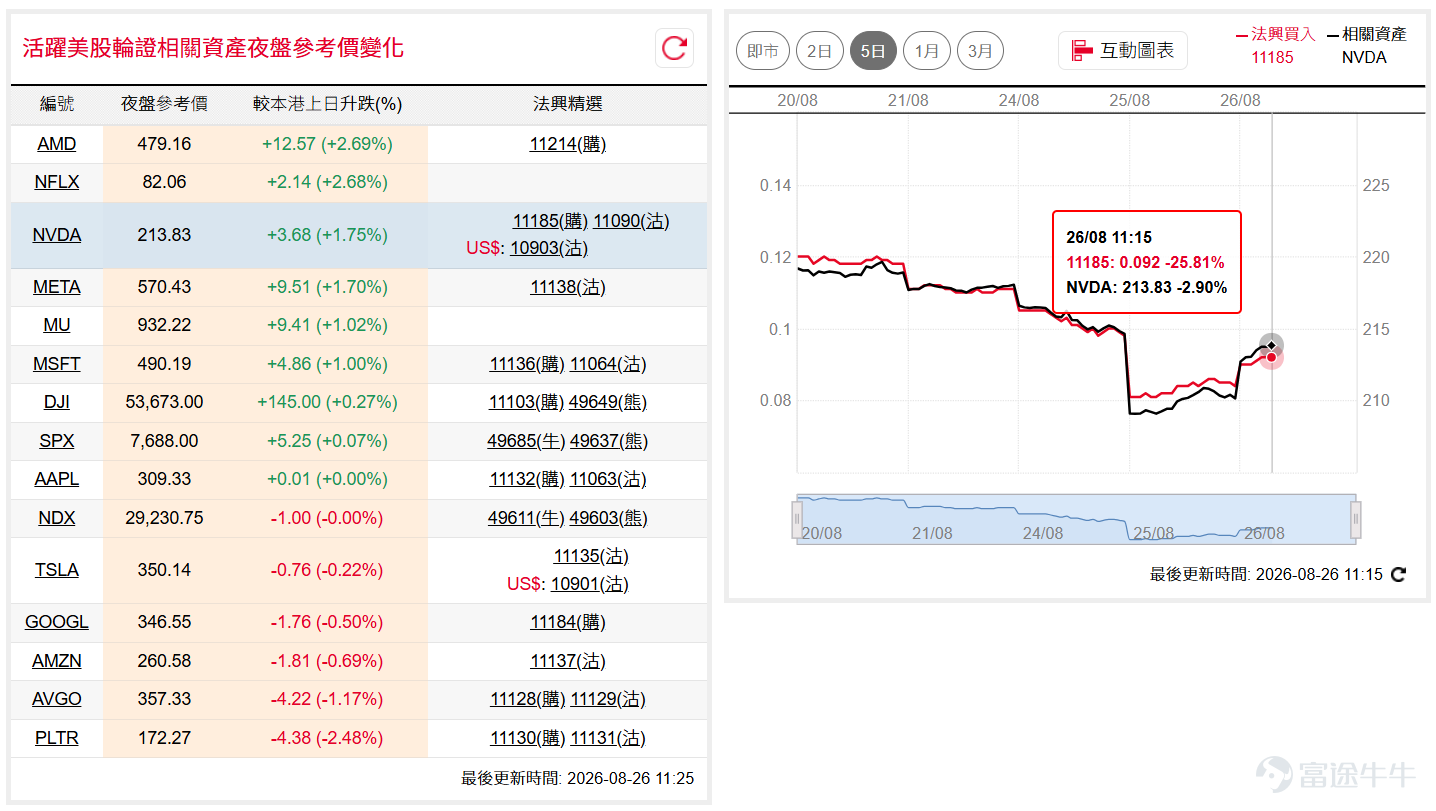The image size is (1436, 811).
Task: Select the 5日 chart range
Action: pyautogui.click(x=873, y=51)
